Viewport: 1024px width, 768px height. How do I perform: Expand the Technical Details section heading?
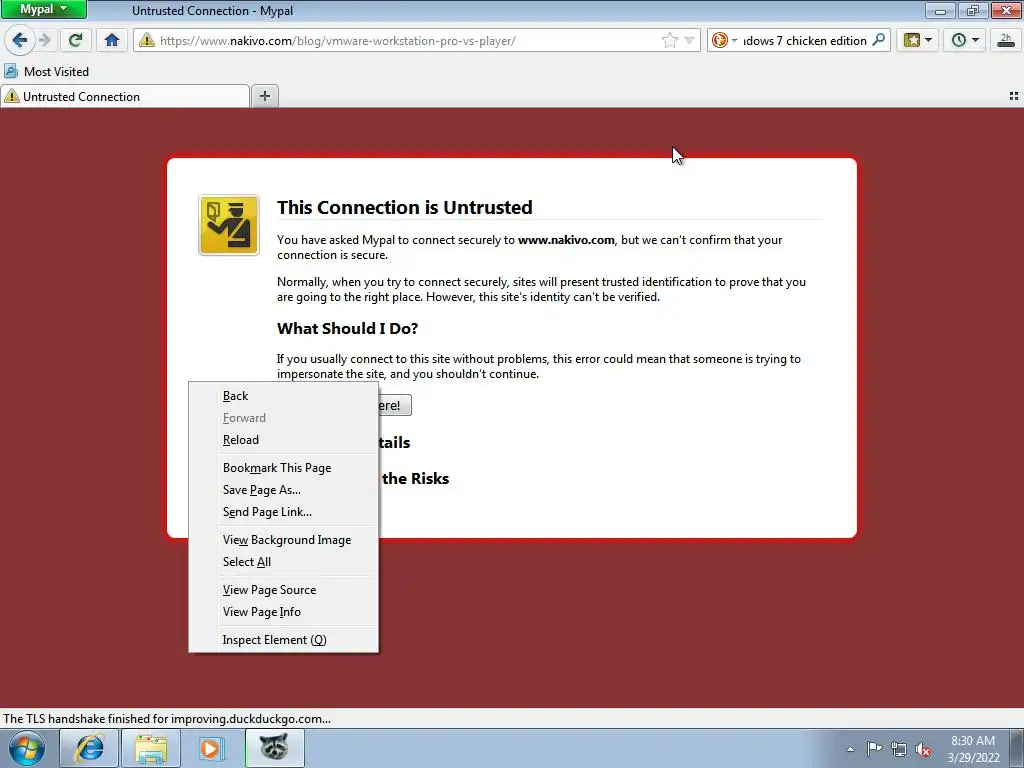pos(394,443)
